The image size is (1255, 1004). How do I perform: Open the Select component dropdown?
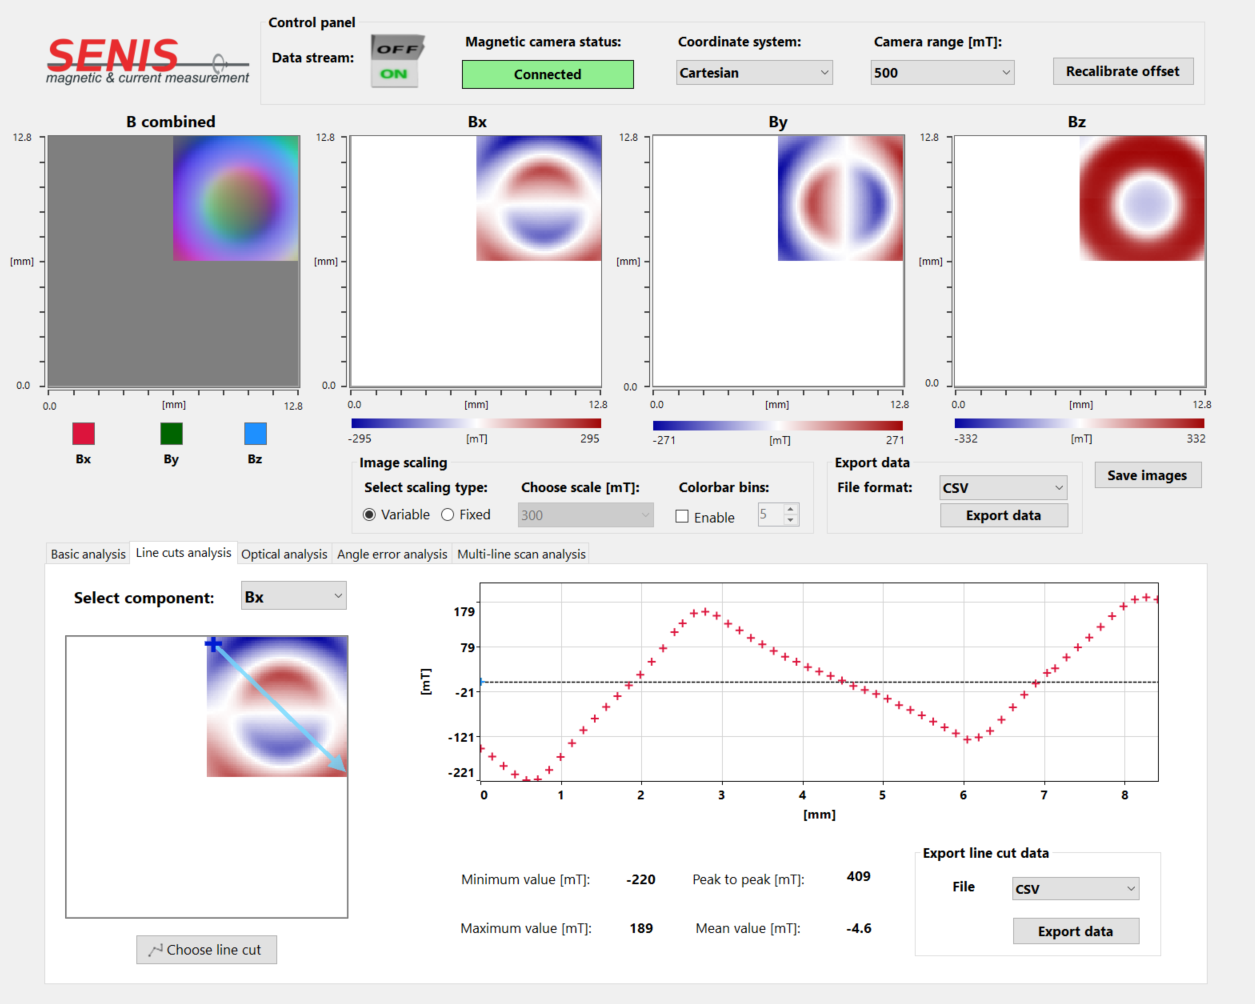[x=293, y=597]
